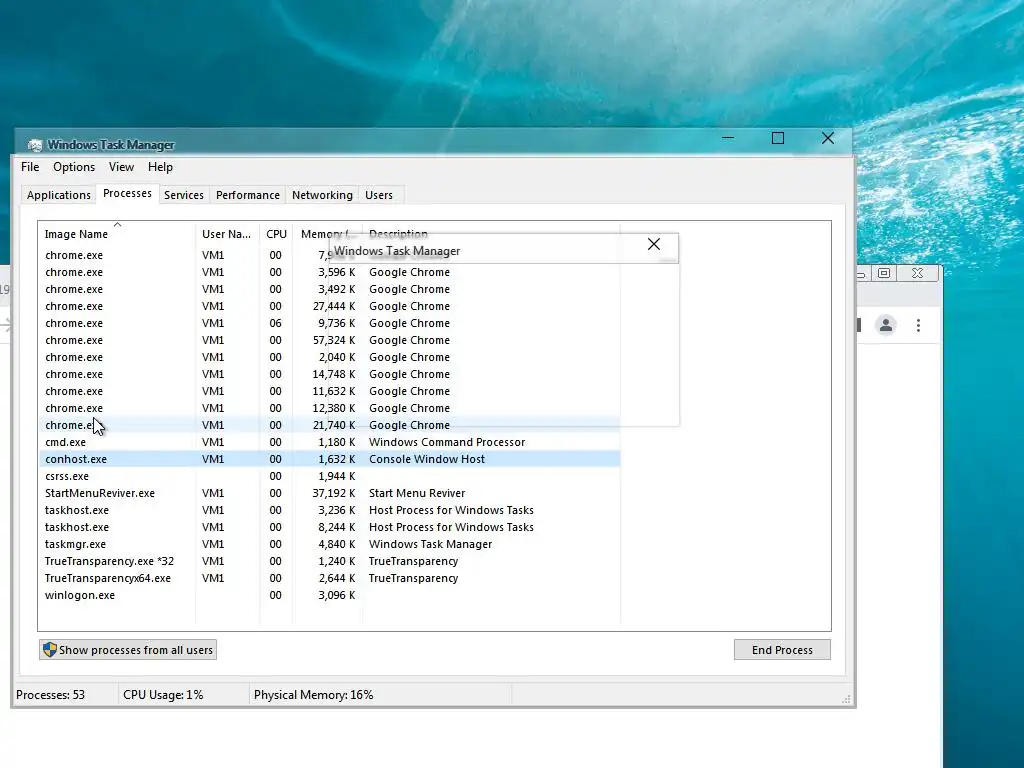Switch to the Services tab
1024x768 pixels.
coord(184,195)
